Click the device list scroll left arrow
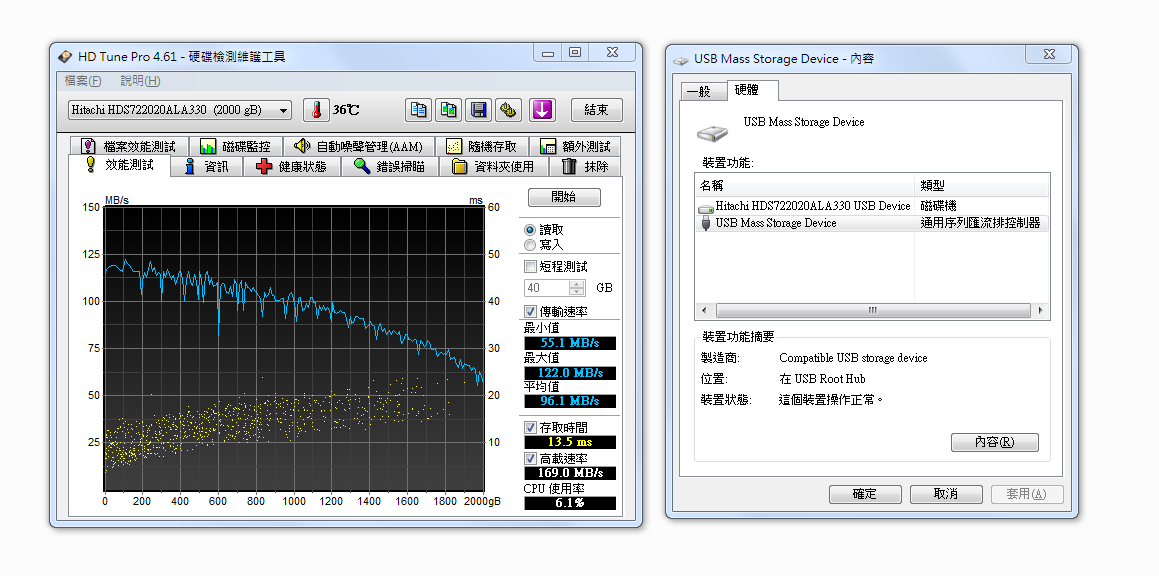 pyautogui.click(x=704, y=311)
